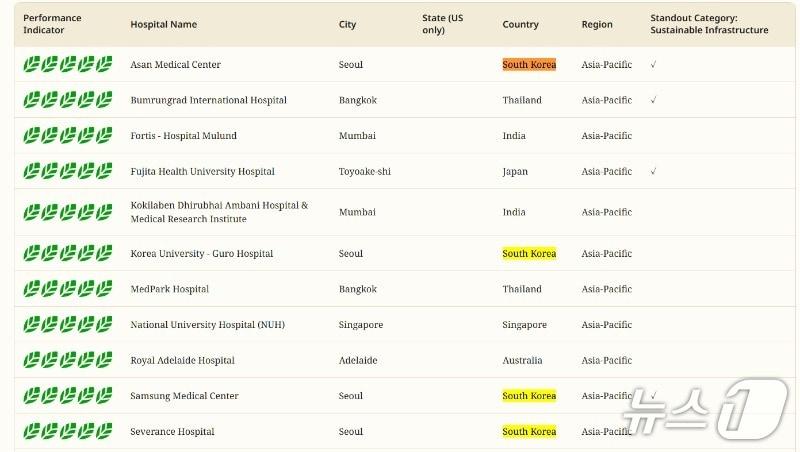Click the Asia-Pacific region cell for Fujita Health
Viewport: 800px width, 452px height.
[607, 171]
